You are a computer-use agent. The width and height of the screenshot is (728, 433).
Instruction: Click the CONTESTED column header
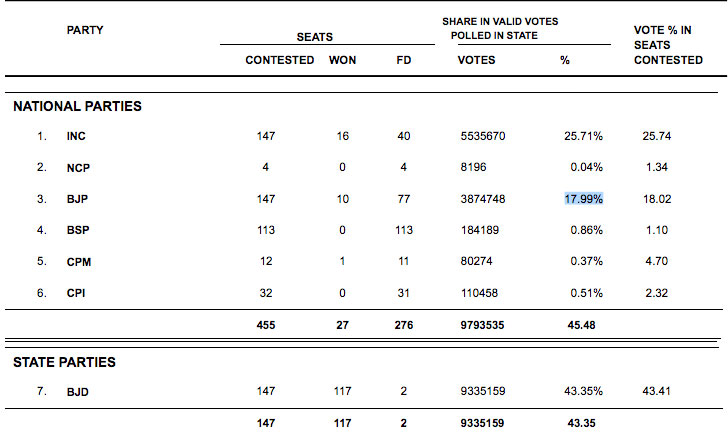(279, 60)
